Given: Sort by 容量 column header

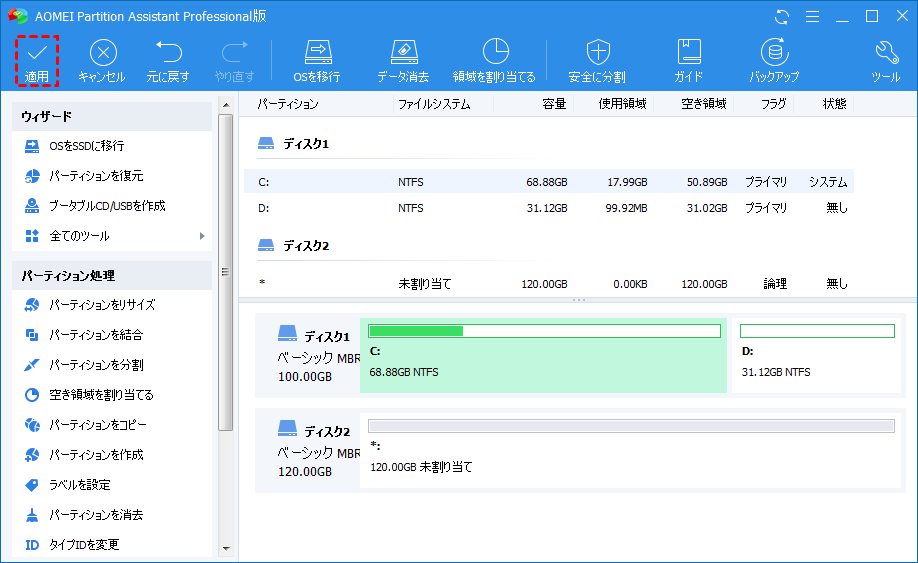Looking at the screenshot, I should click(553, 104).
